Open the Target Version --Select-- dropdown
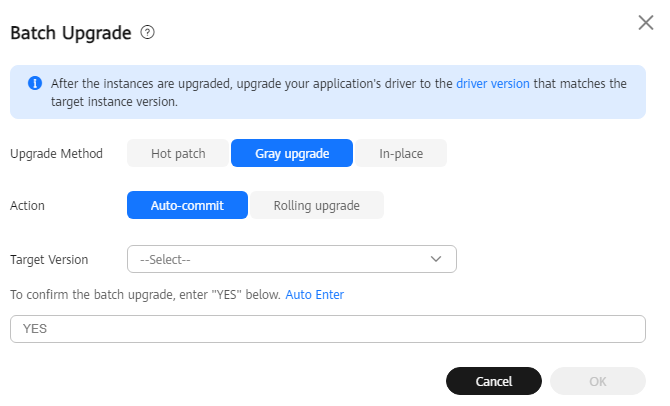The image size is (670, 406). (292, 259)
